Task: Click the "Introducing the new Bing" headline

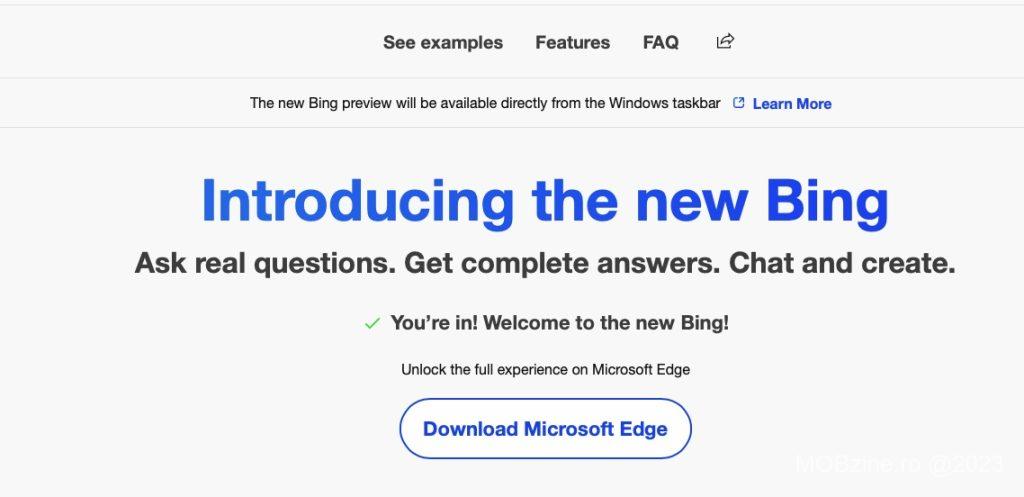Action: 544,201
